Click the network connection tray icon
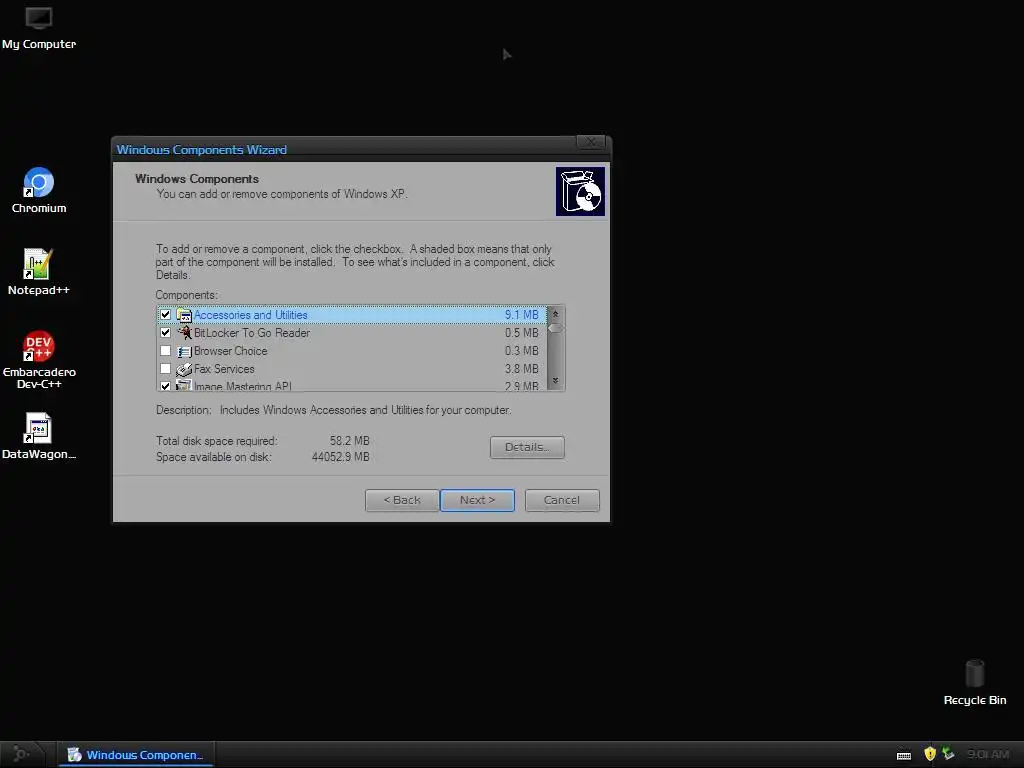This screenshot has width=1024, height=768. (948, 754)
